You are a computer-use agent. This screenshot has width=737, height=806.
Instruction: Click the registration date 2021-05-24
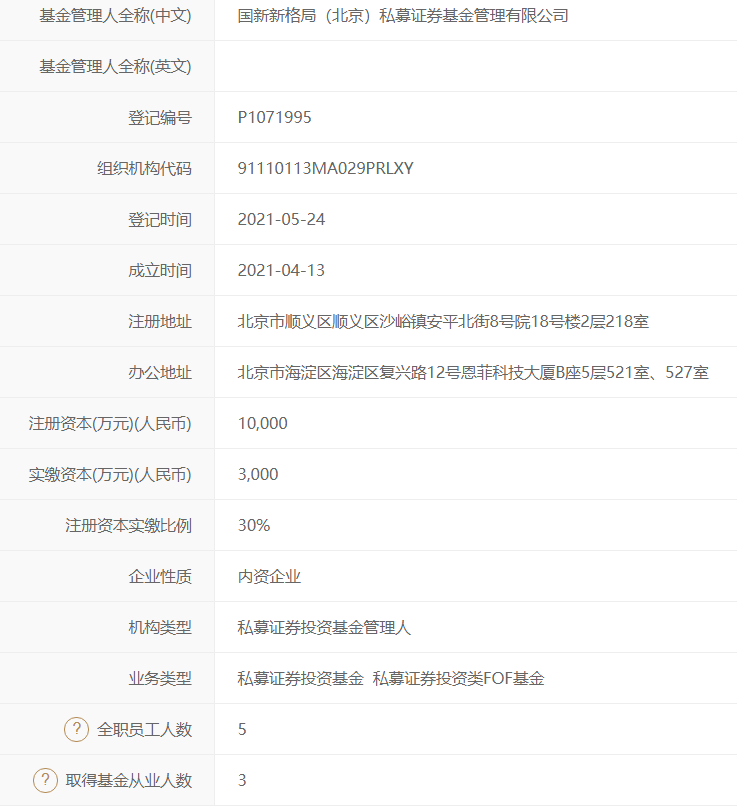pyautogui.click(x=281, y=219)
